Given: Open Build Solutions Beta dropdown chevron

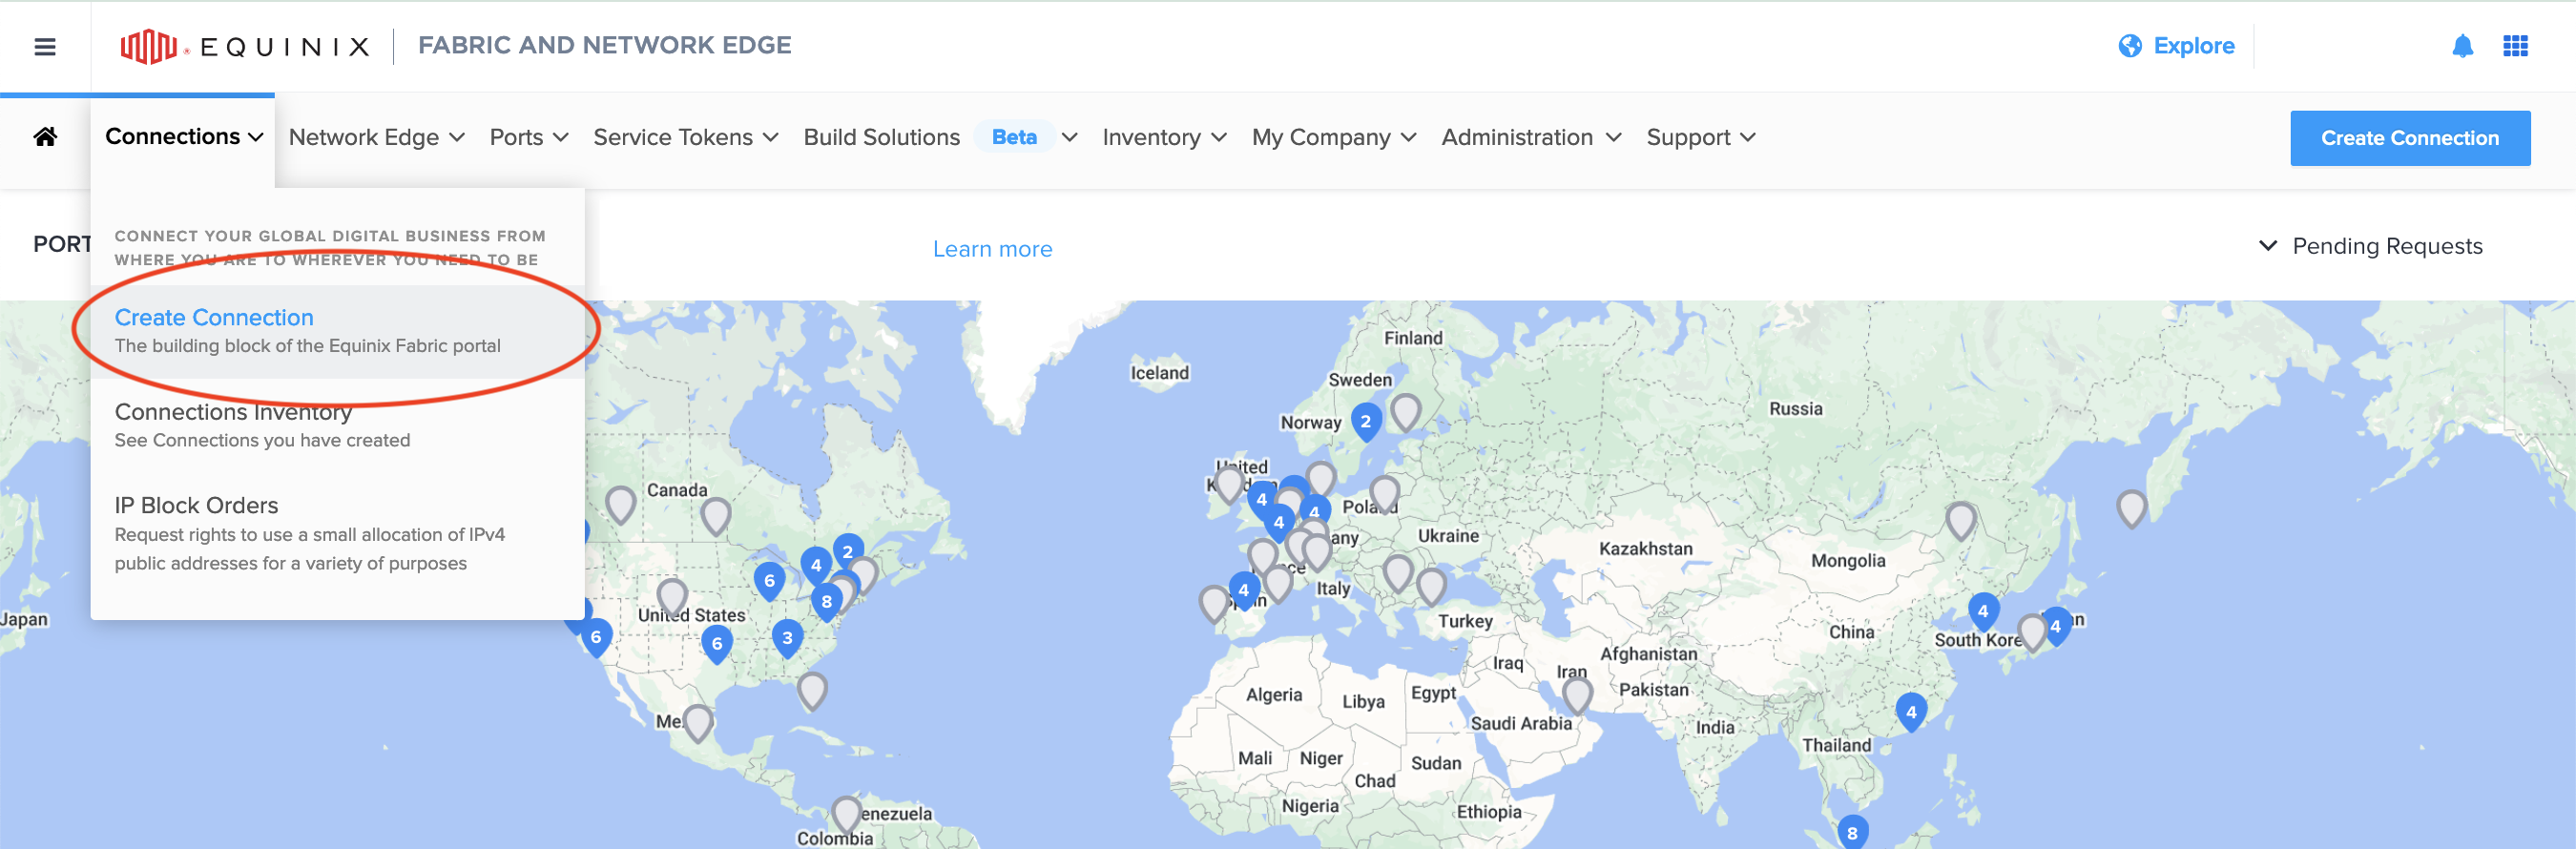Looking at the screenshot, I should 1069,138.
